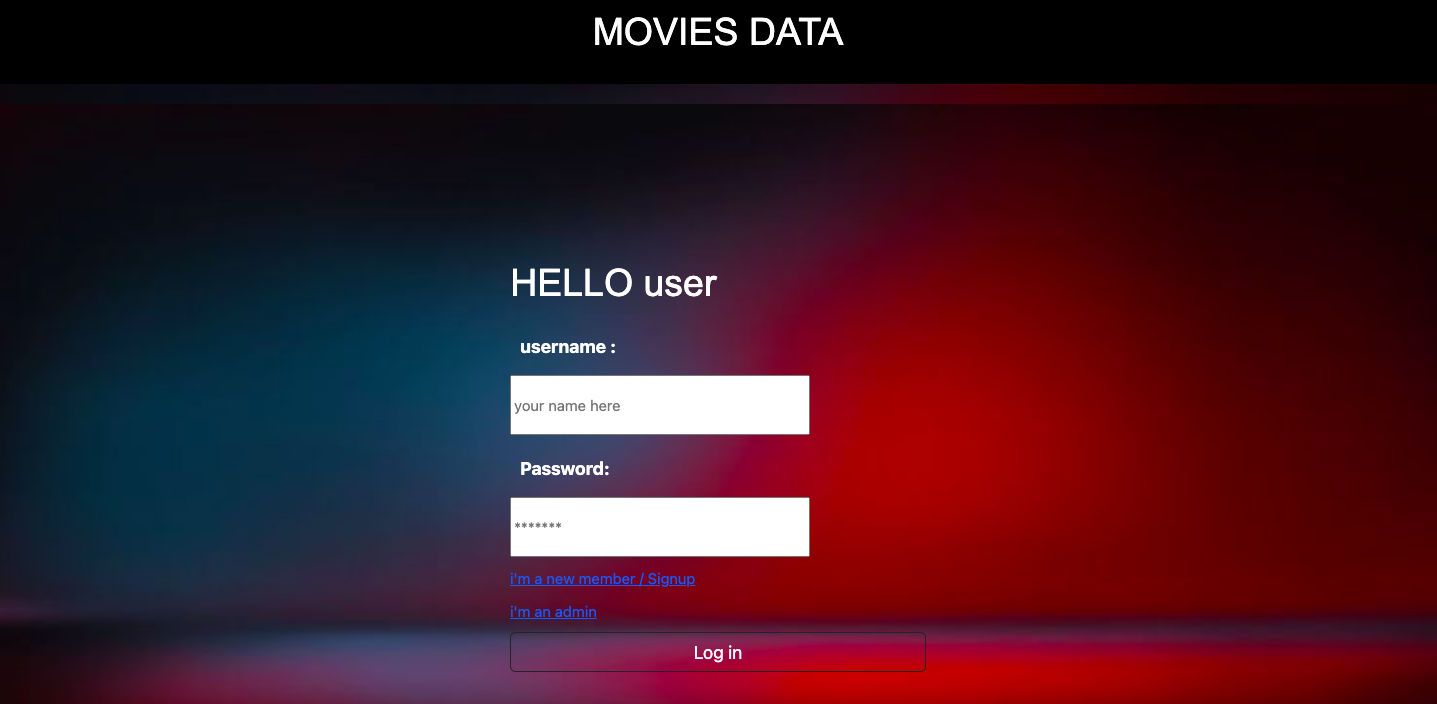Click the HELLO user heading
Image resolution: width=1437 pixels, height=704 pixels.
tap(613, 283)
